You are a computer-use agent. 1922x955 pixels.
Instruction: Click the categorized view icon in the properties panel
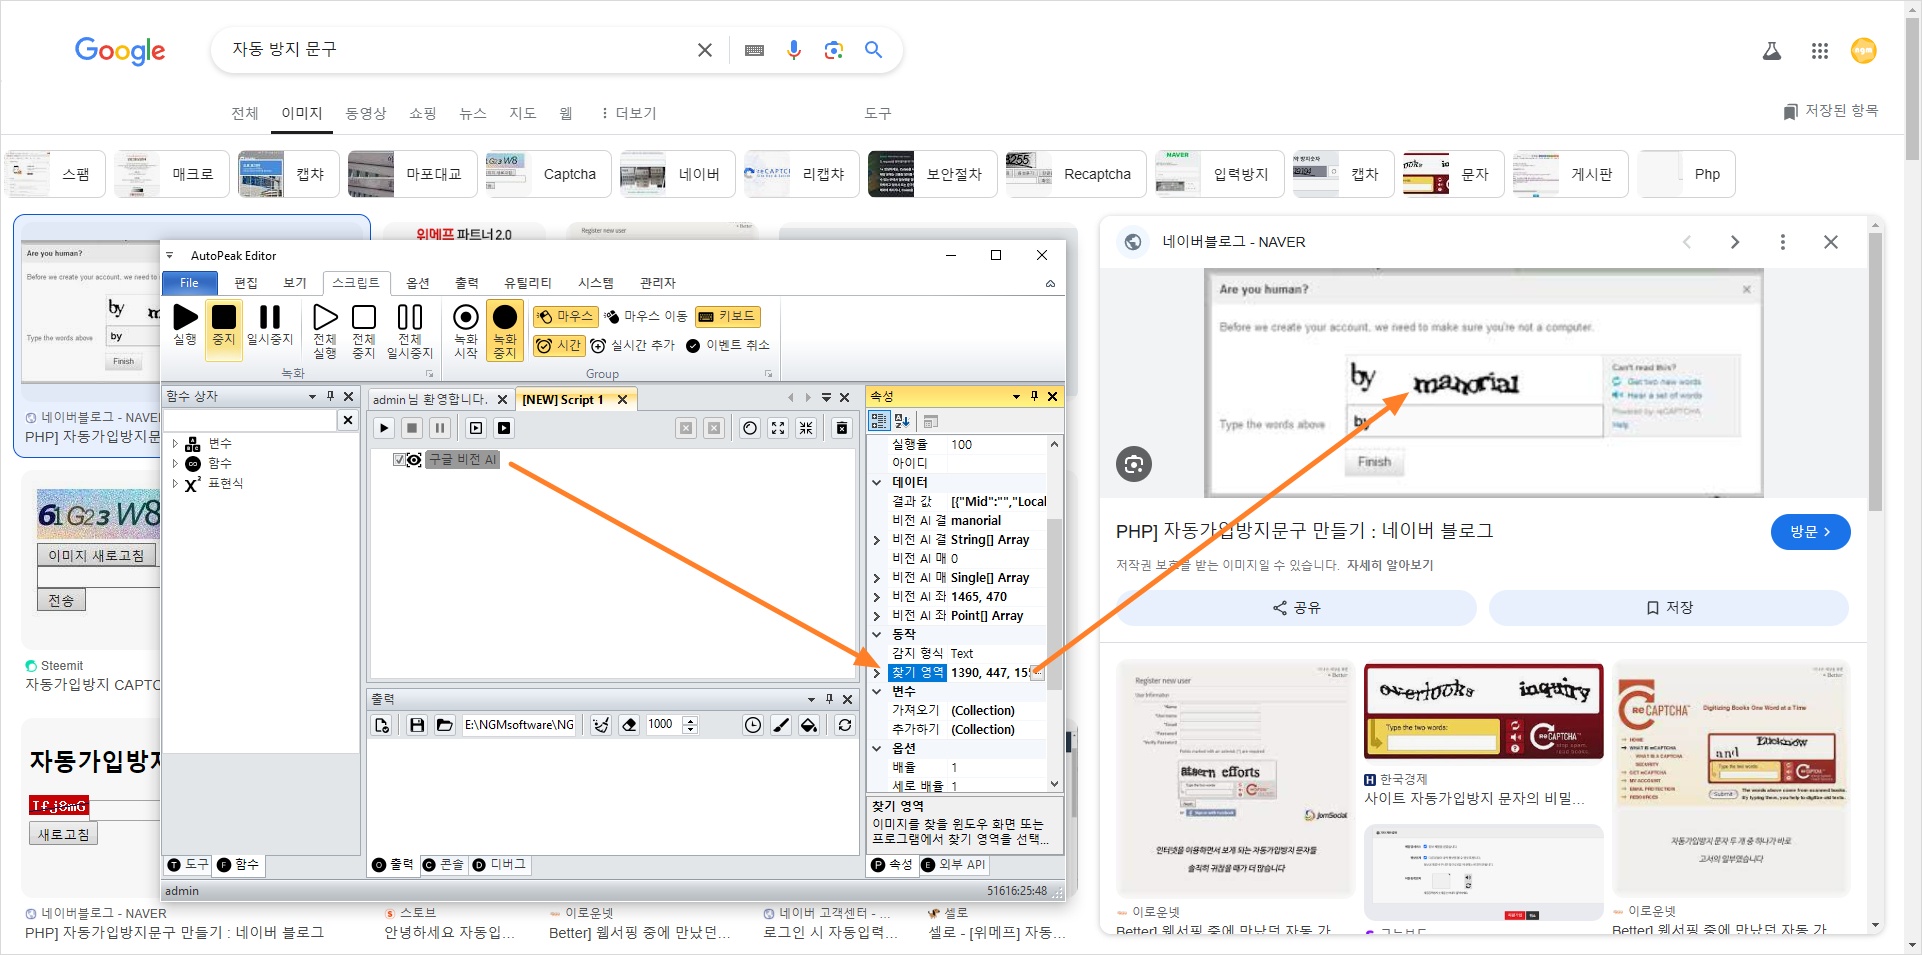coord(879,421)
